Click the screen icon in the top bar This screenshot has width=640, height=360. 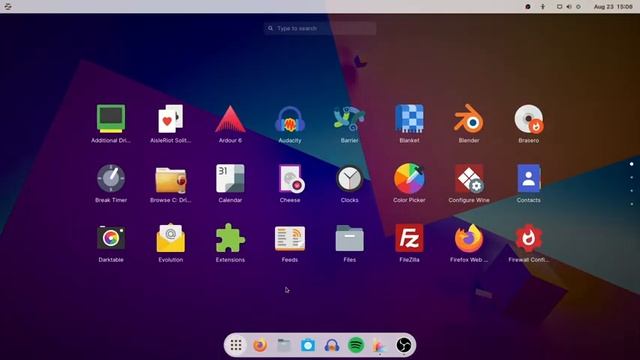coord(560,7)
